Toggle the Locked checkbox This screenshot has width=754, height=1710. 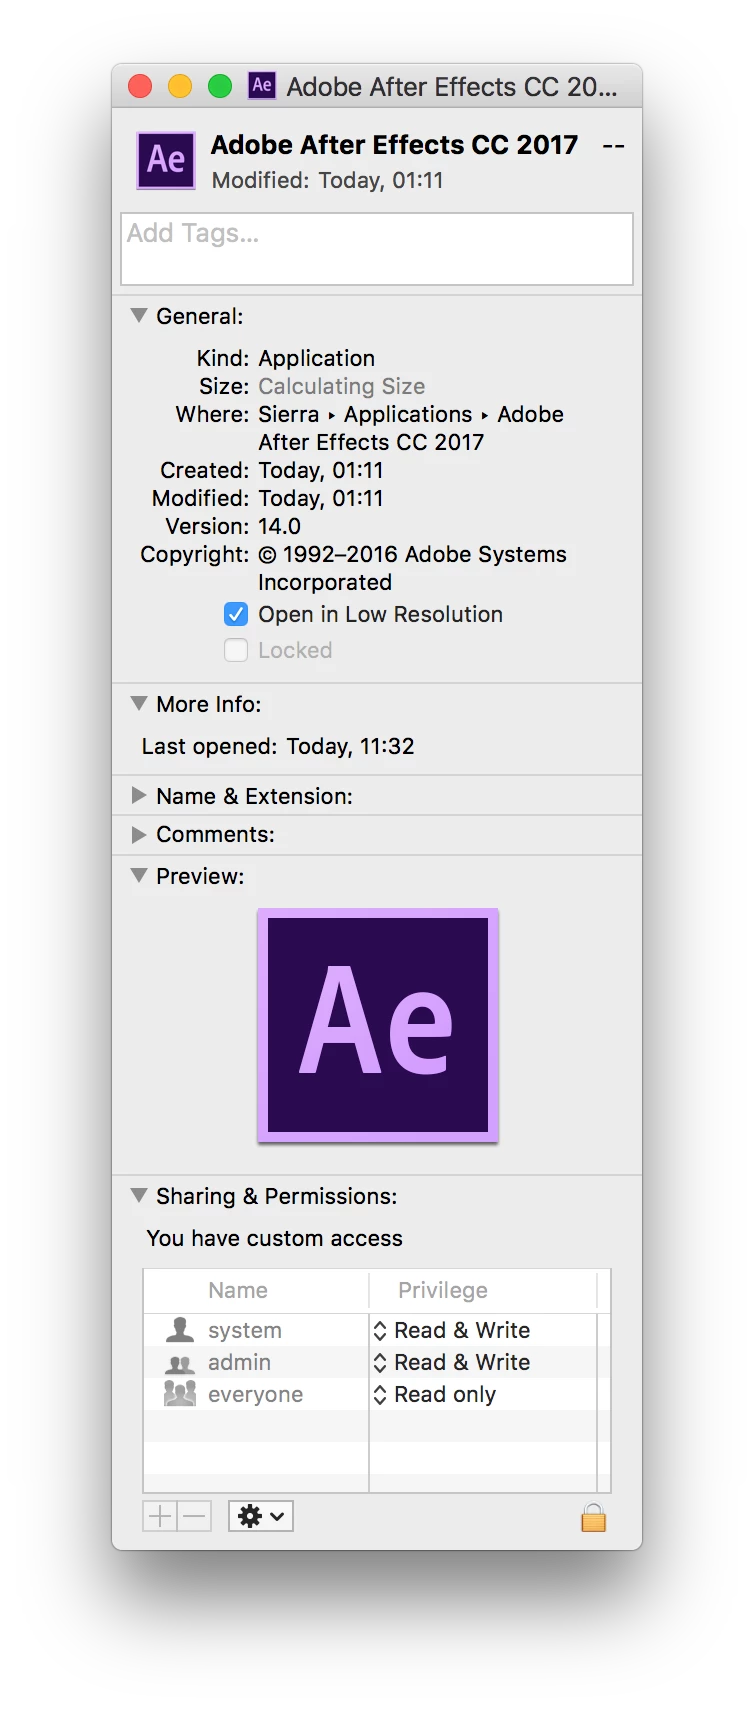point(236,650)
